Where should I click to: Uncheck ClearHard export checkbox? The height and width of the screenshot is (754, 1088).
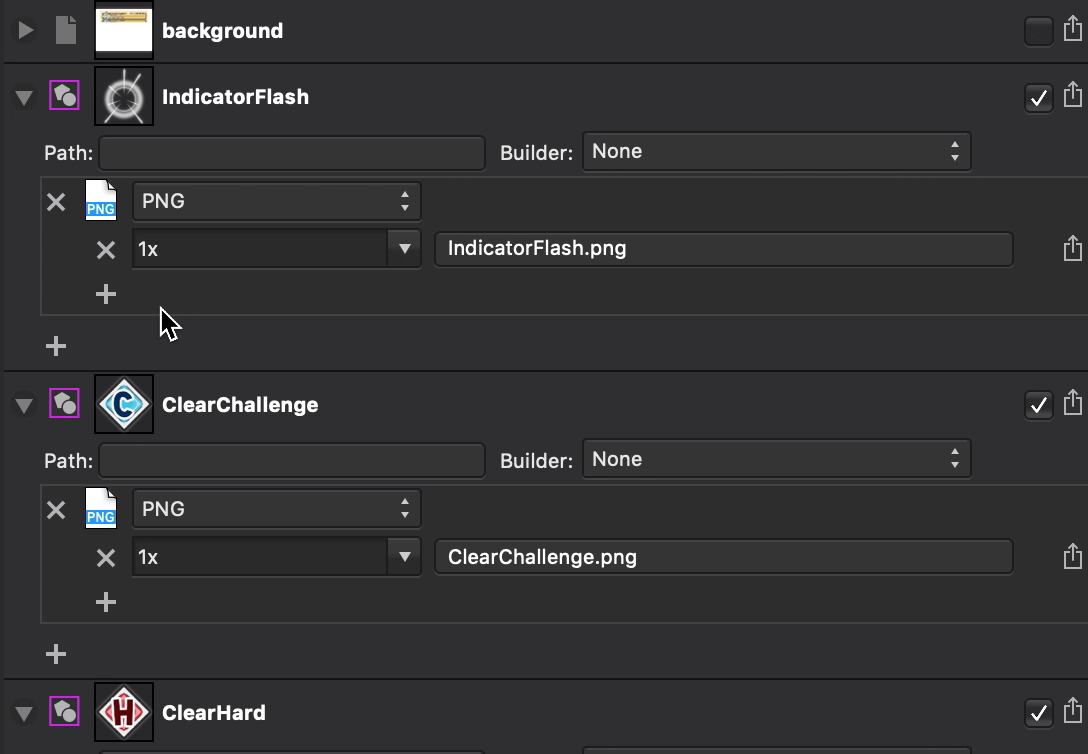[x=1039, y=713]
